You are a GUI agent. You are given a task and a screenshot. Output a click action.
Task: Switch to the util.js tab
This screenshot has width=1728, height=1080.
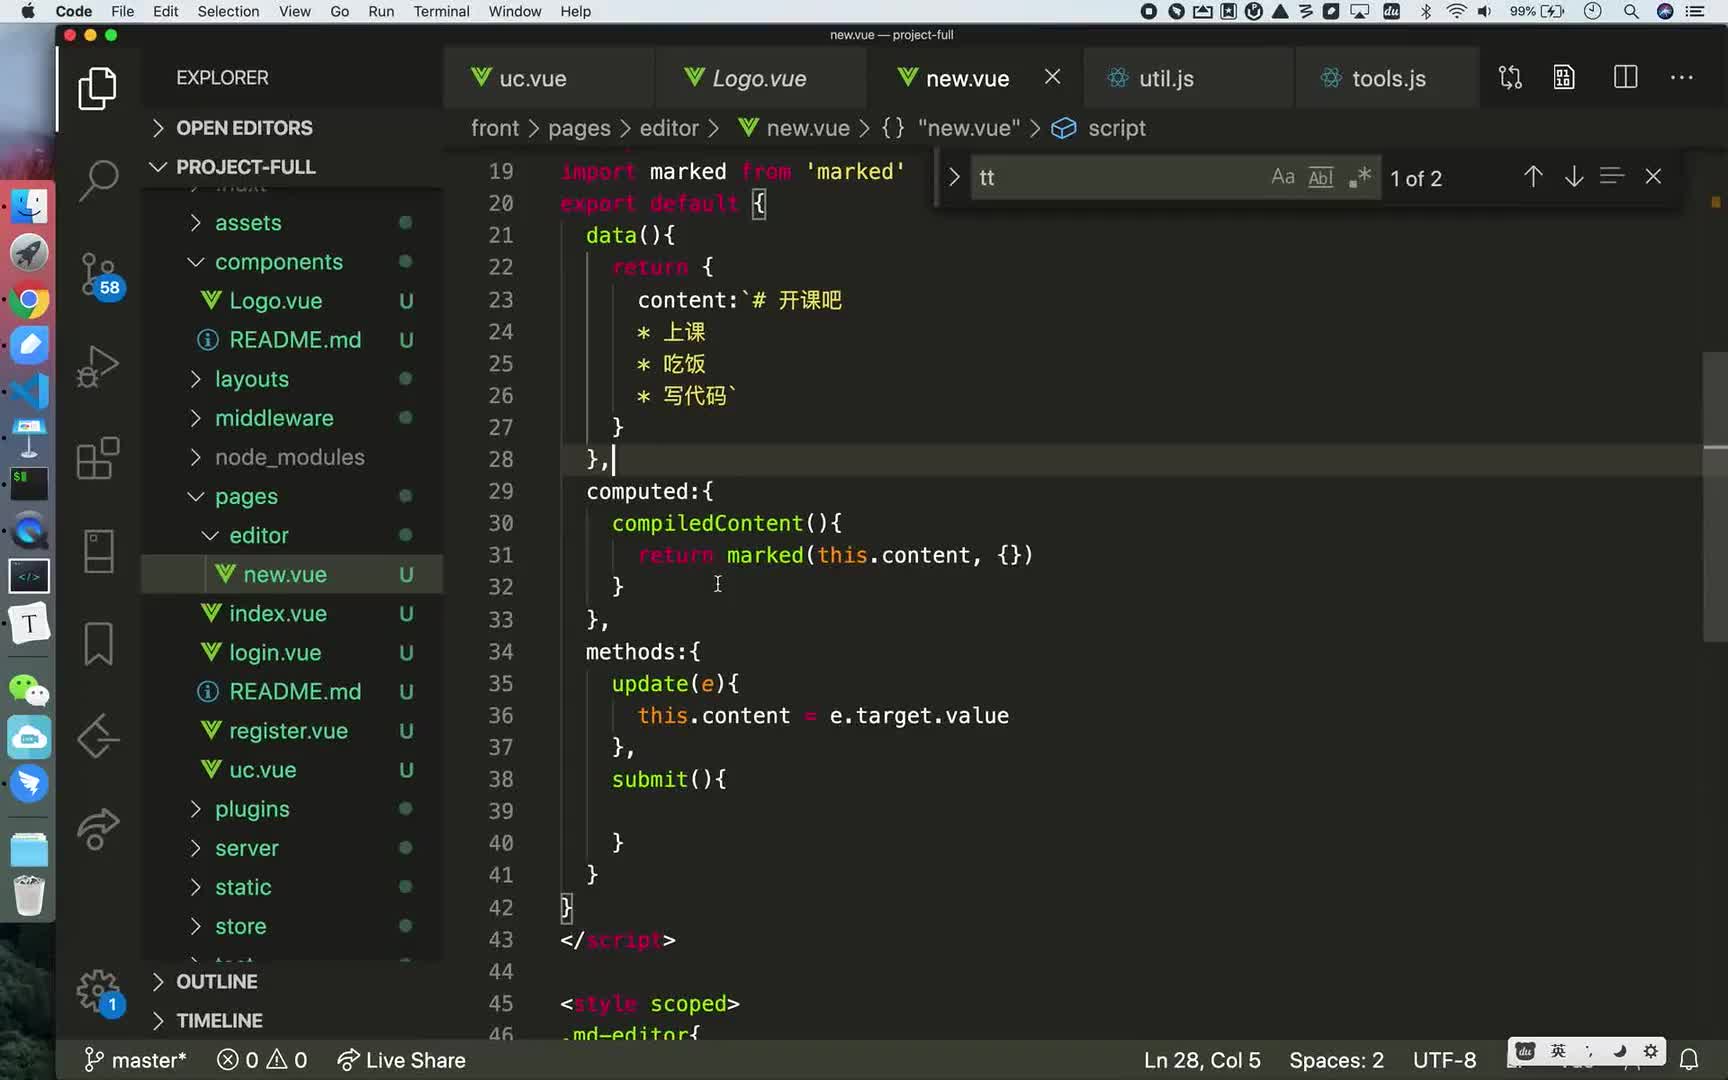tap(1186, 78)
